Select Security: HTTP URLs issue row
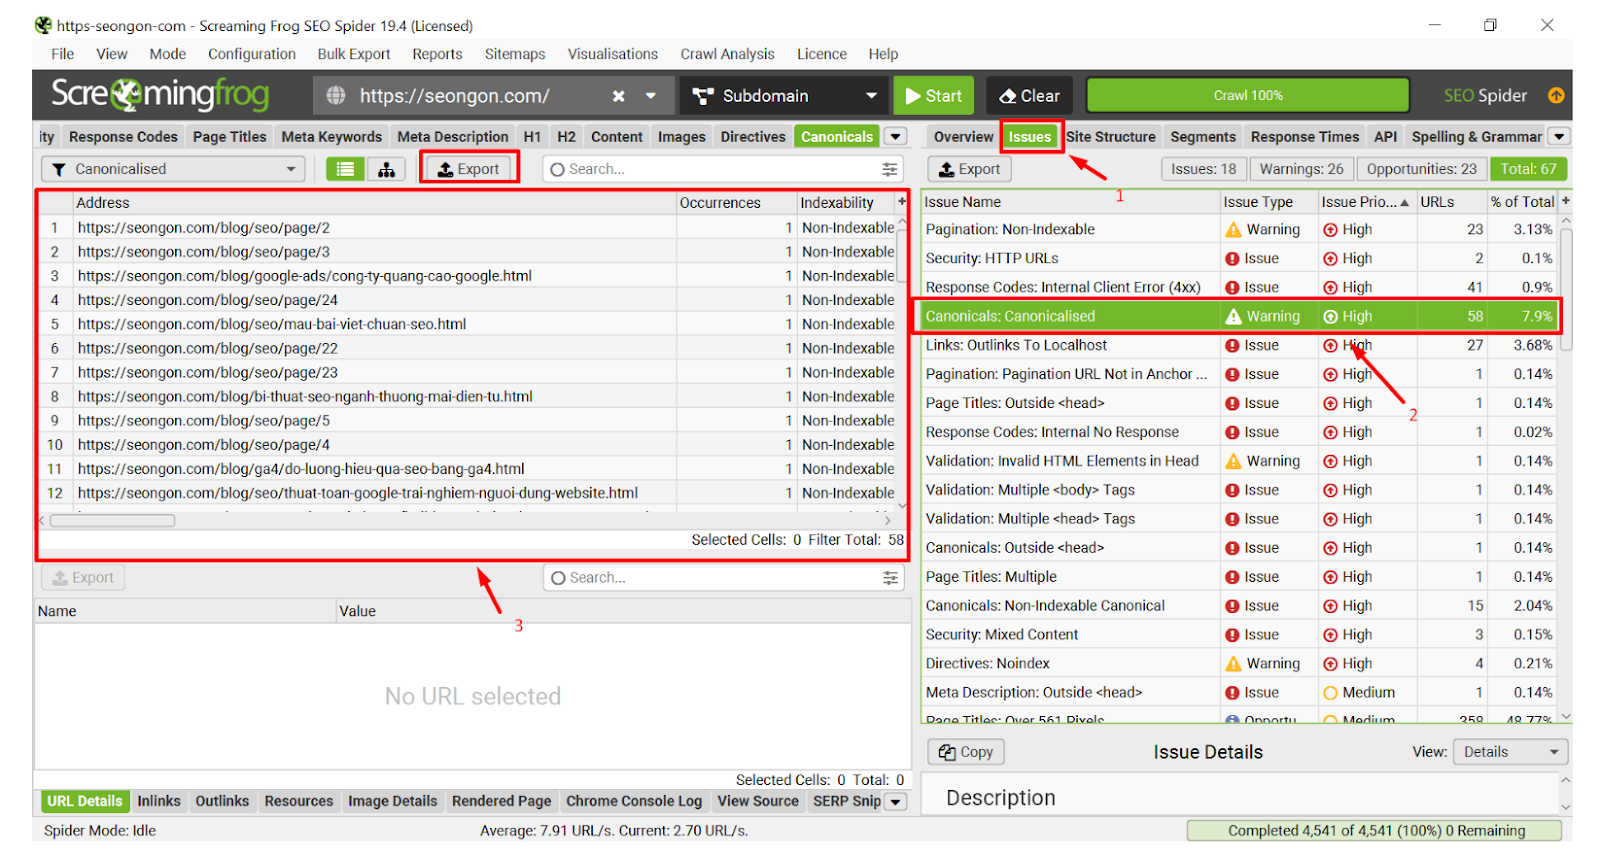 coord(1238,258)
